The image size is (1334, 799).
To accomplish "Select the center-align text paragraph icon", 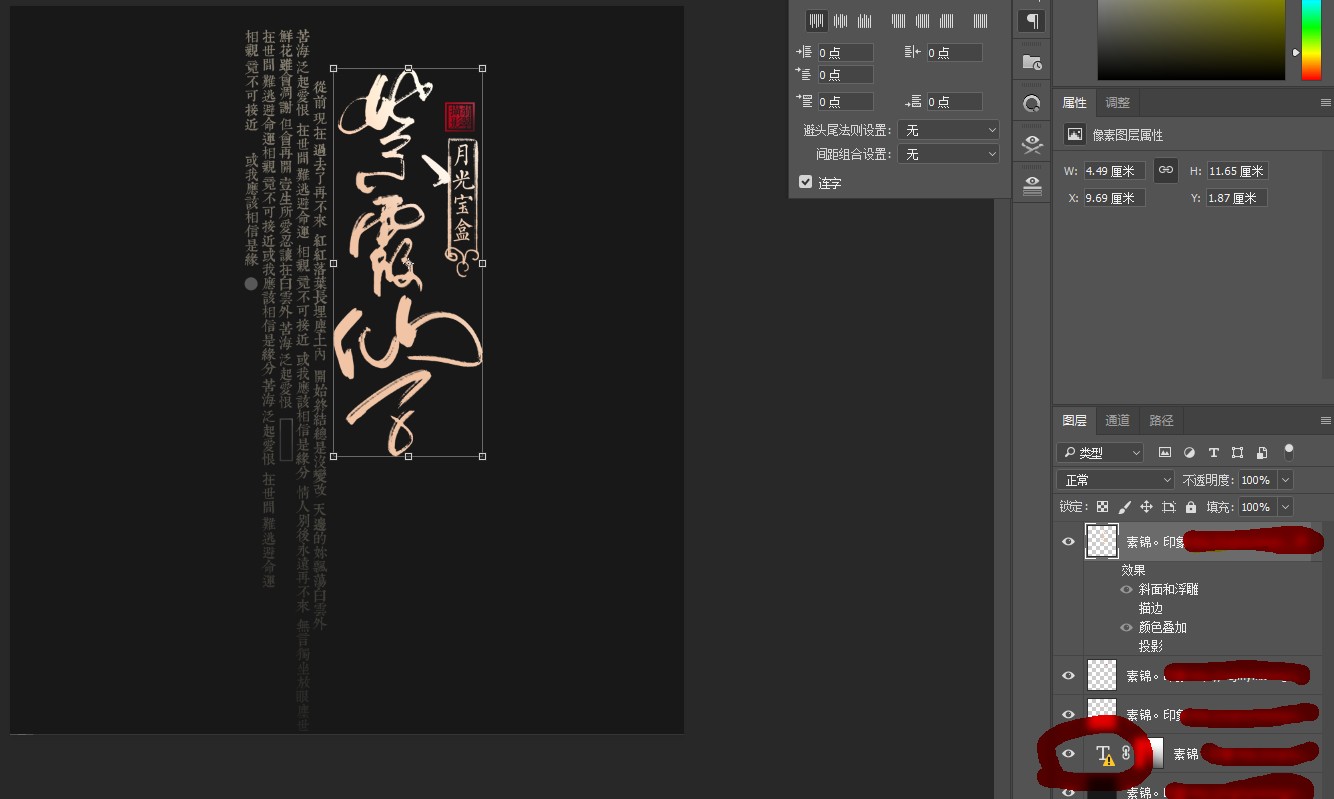I will [840, 20].
